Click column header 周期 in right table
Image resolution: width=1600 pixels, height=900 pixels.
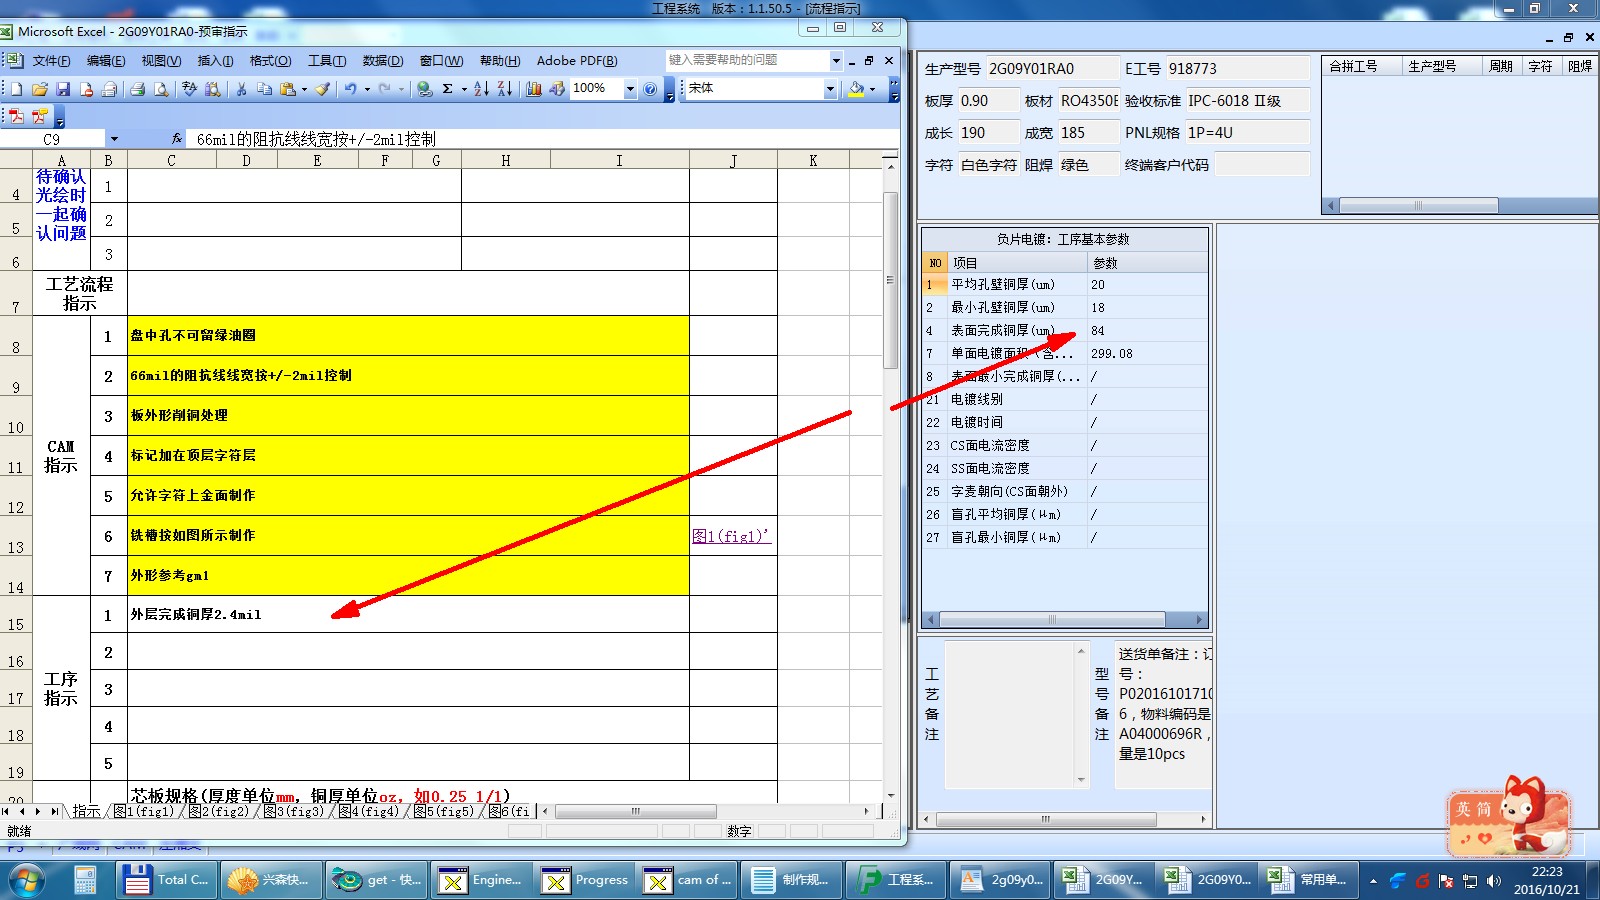1500,66
